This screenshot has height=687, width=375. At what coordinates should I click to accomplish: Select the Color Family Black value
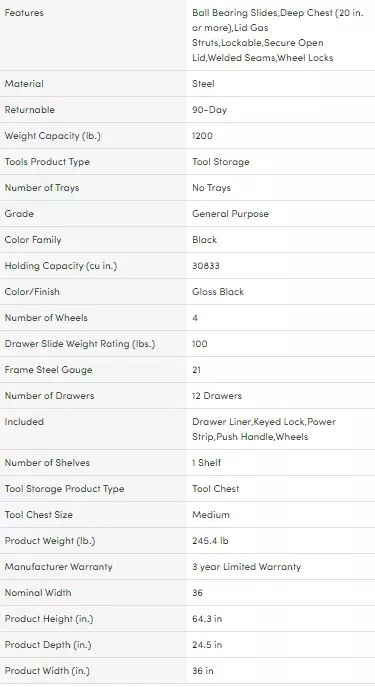(205, 240)
